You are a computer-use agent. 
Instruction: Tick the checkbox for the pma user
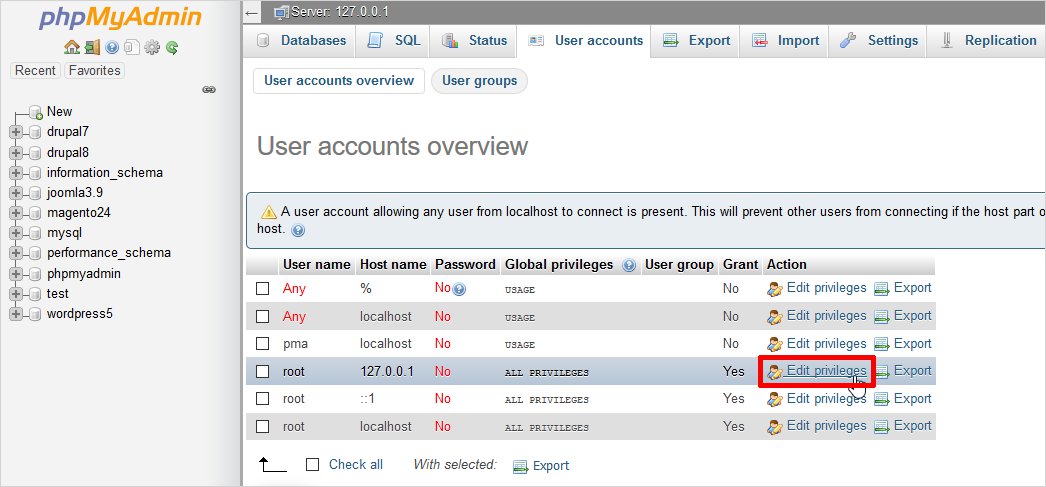click(x=263, y=343)
